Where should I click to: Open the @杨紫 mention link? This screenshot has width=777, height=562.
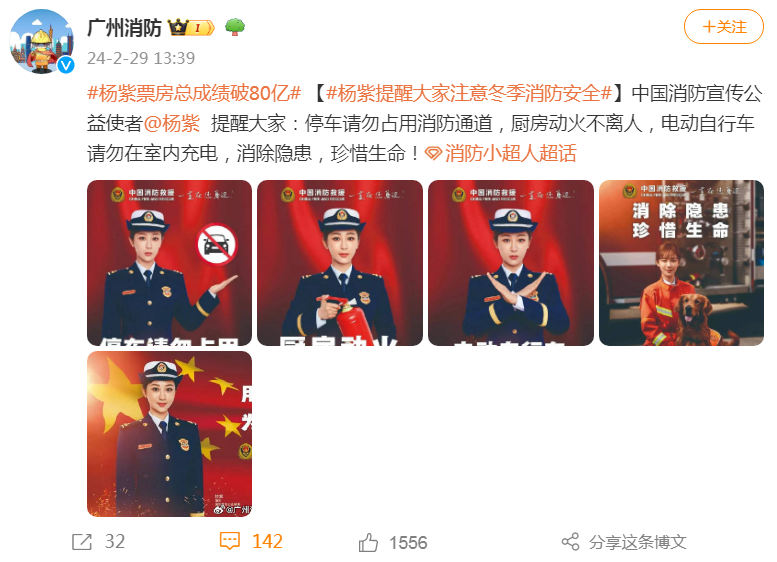pyautogui.click(x=172, y=123)
